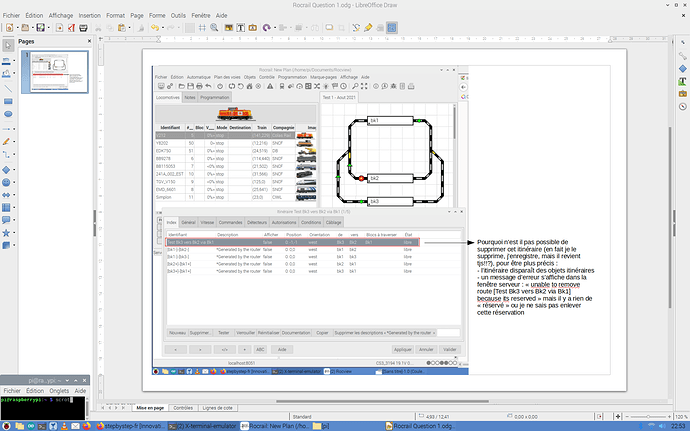Select page 1 thumbnail in Pages panel

55,72
